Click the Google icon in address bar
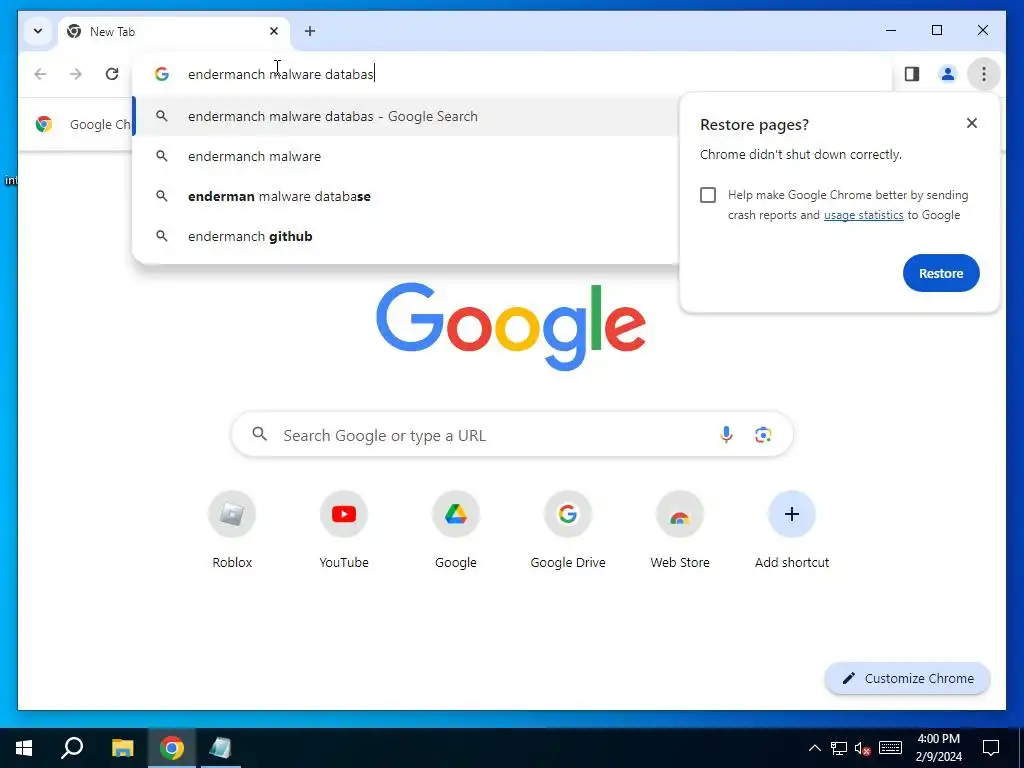Screen dimensions: 1024x768 (162, 74)
